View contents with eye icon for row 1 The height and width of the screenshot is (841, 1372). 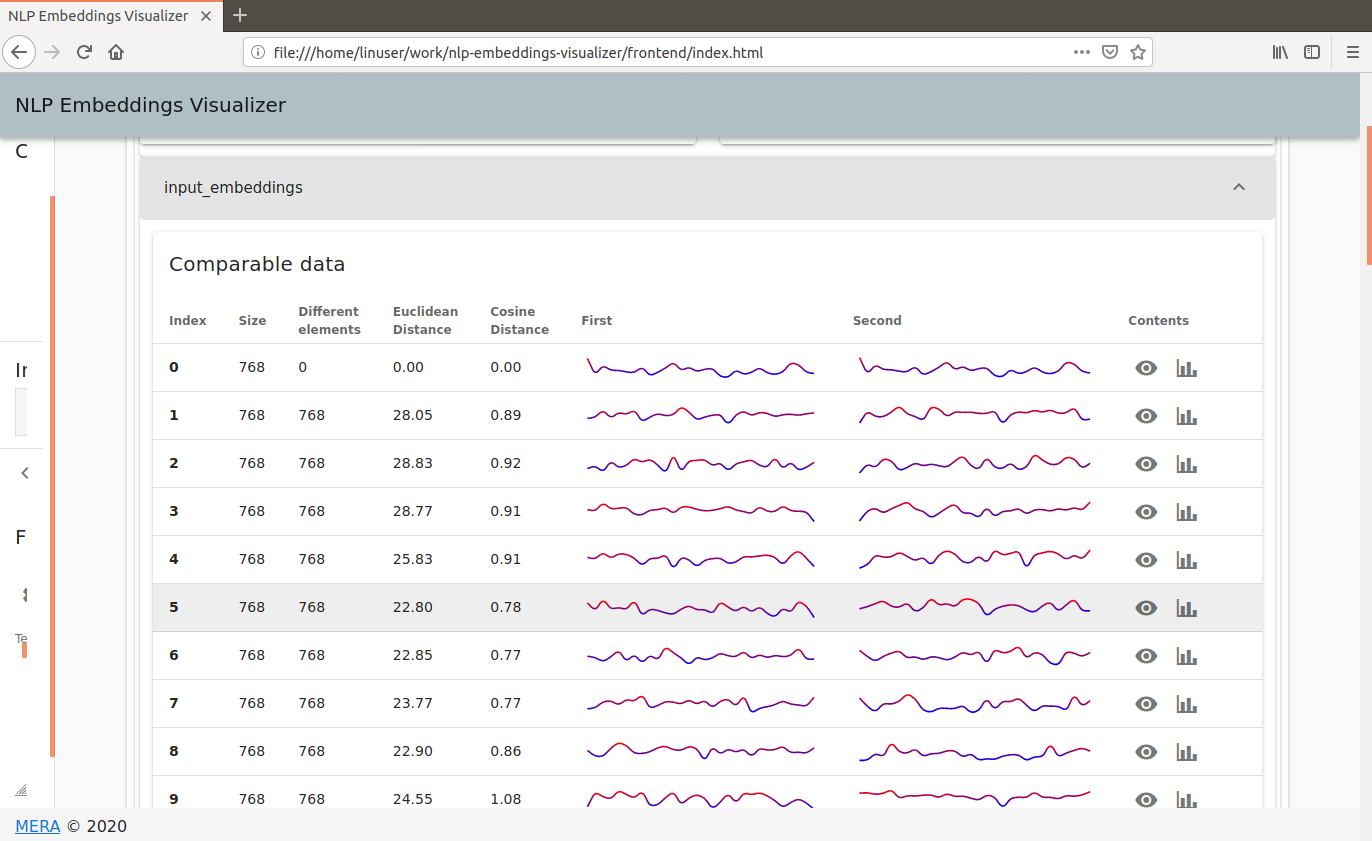[x=1146, y=416]
